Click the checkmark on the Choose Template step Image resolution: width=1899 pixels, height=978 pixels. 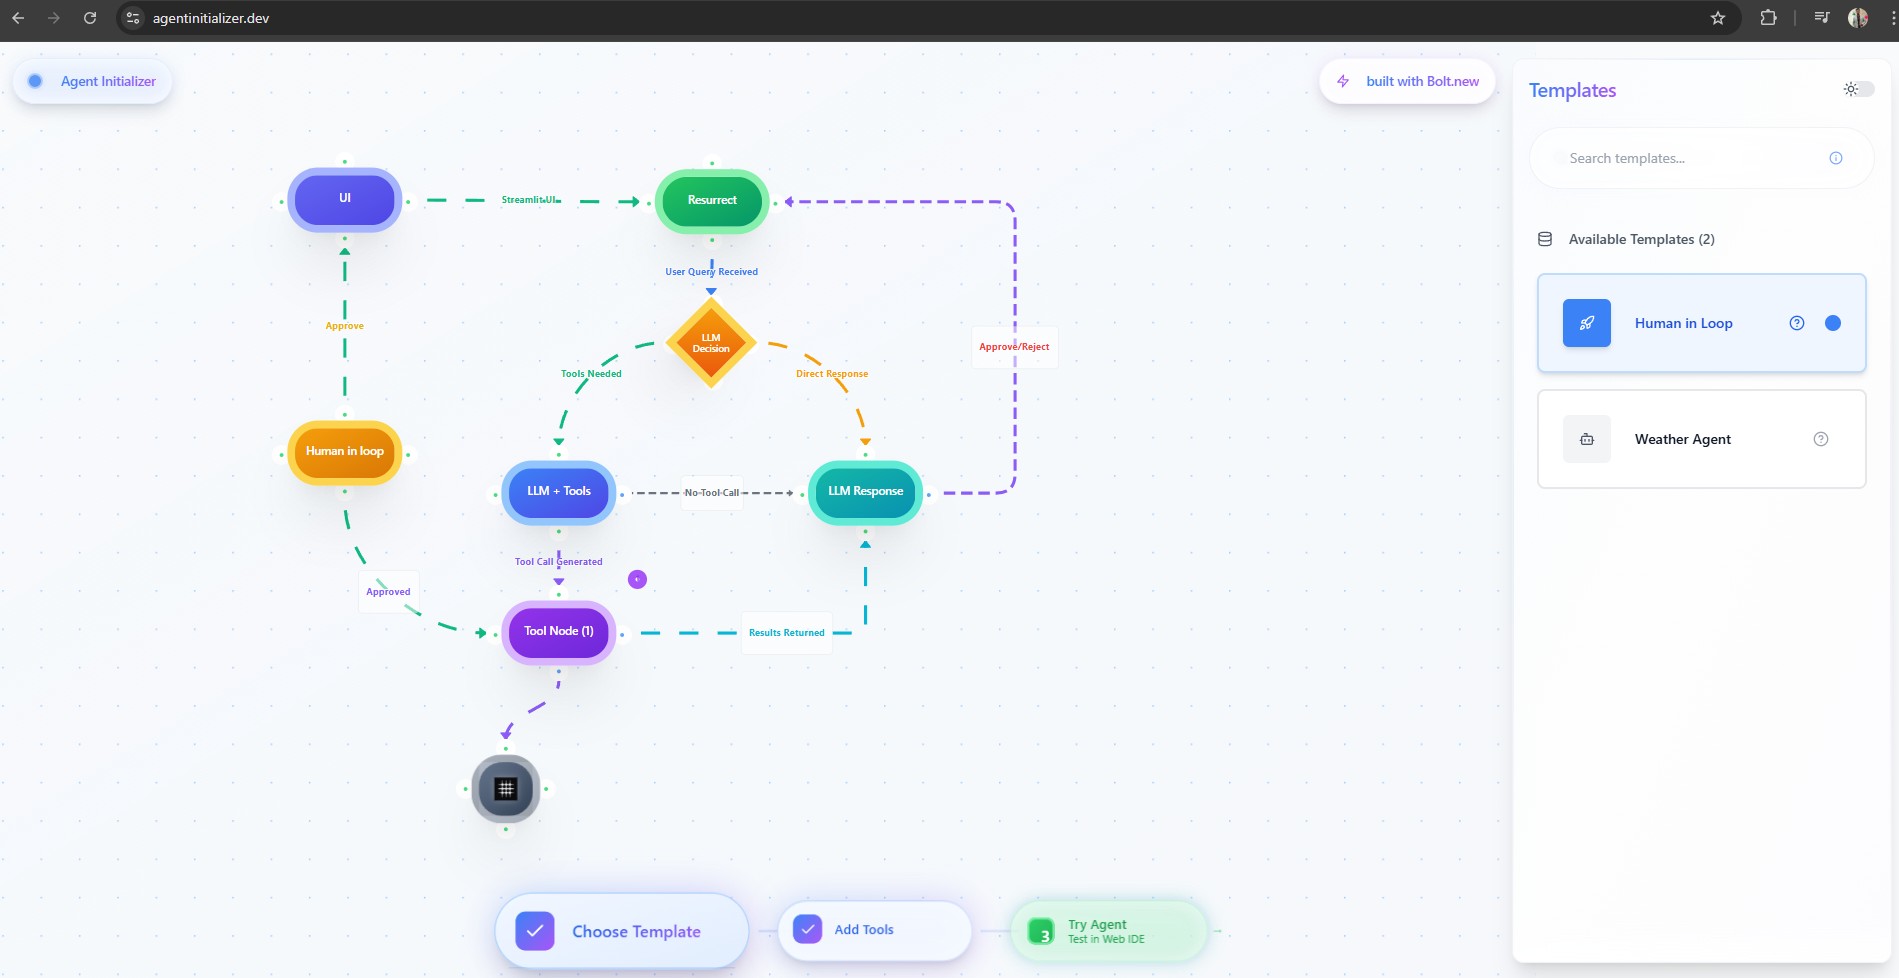click(x=535, y=930)
